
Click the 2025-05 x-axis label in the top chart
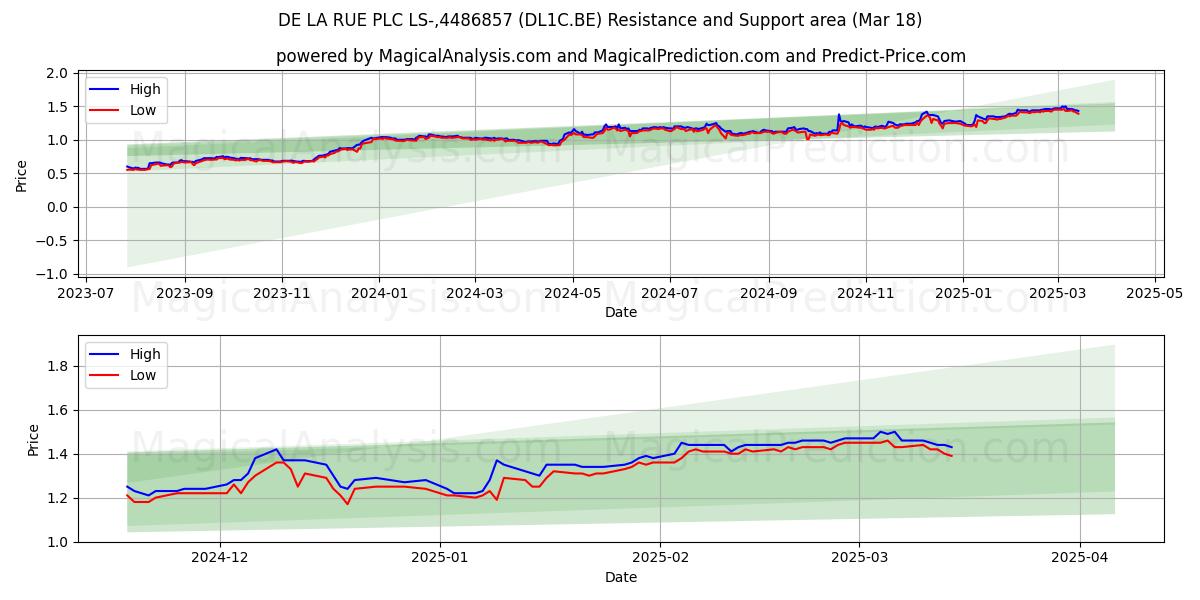point(1155,294)
